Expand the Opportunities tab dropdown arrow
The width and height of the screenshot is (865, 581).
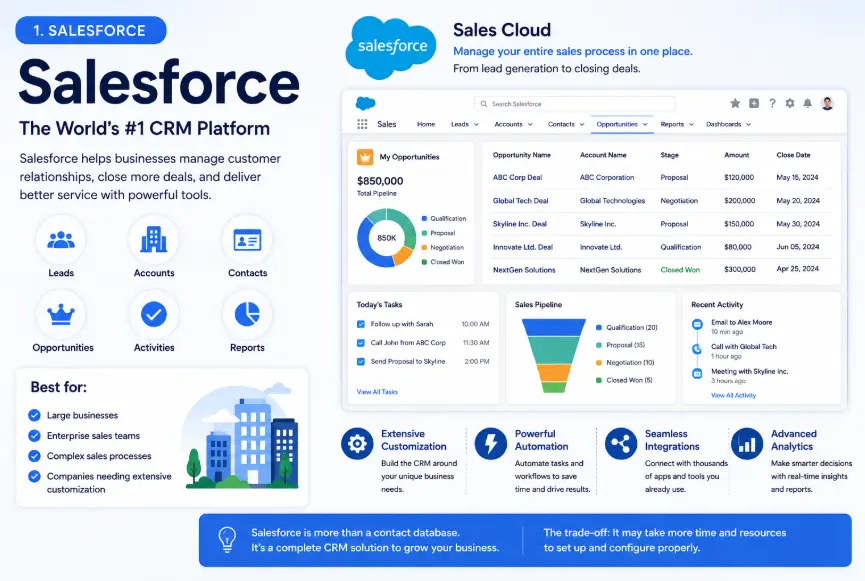pyautogui.click(x=645, y=125)
